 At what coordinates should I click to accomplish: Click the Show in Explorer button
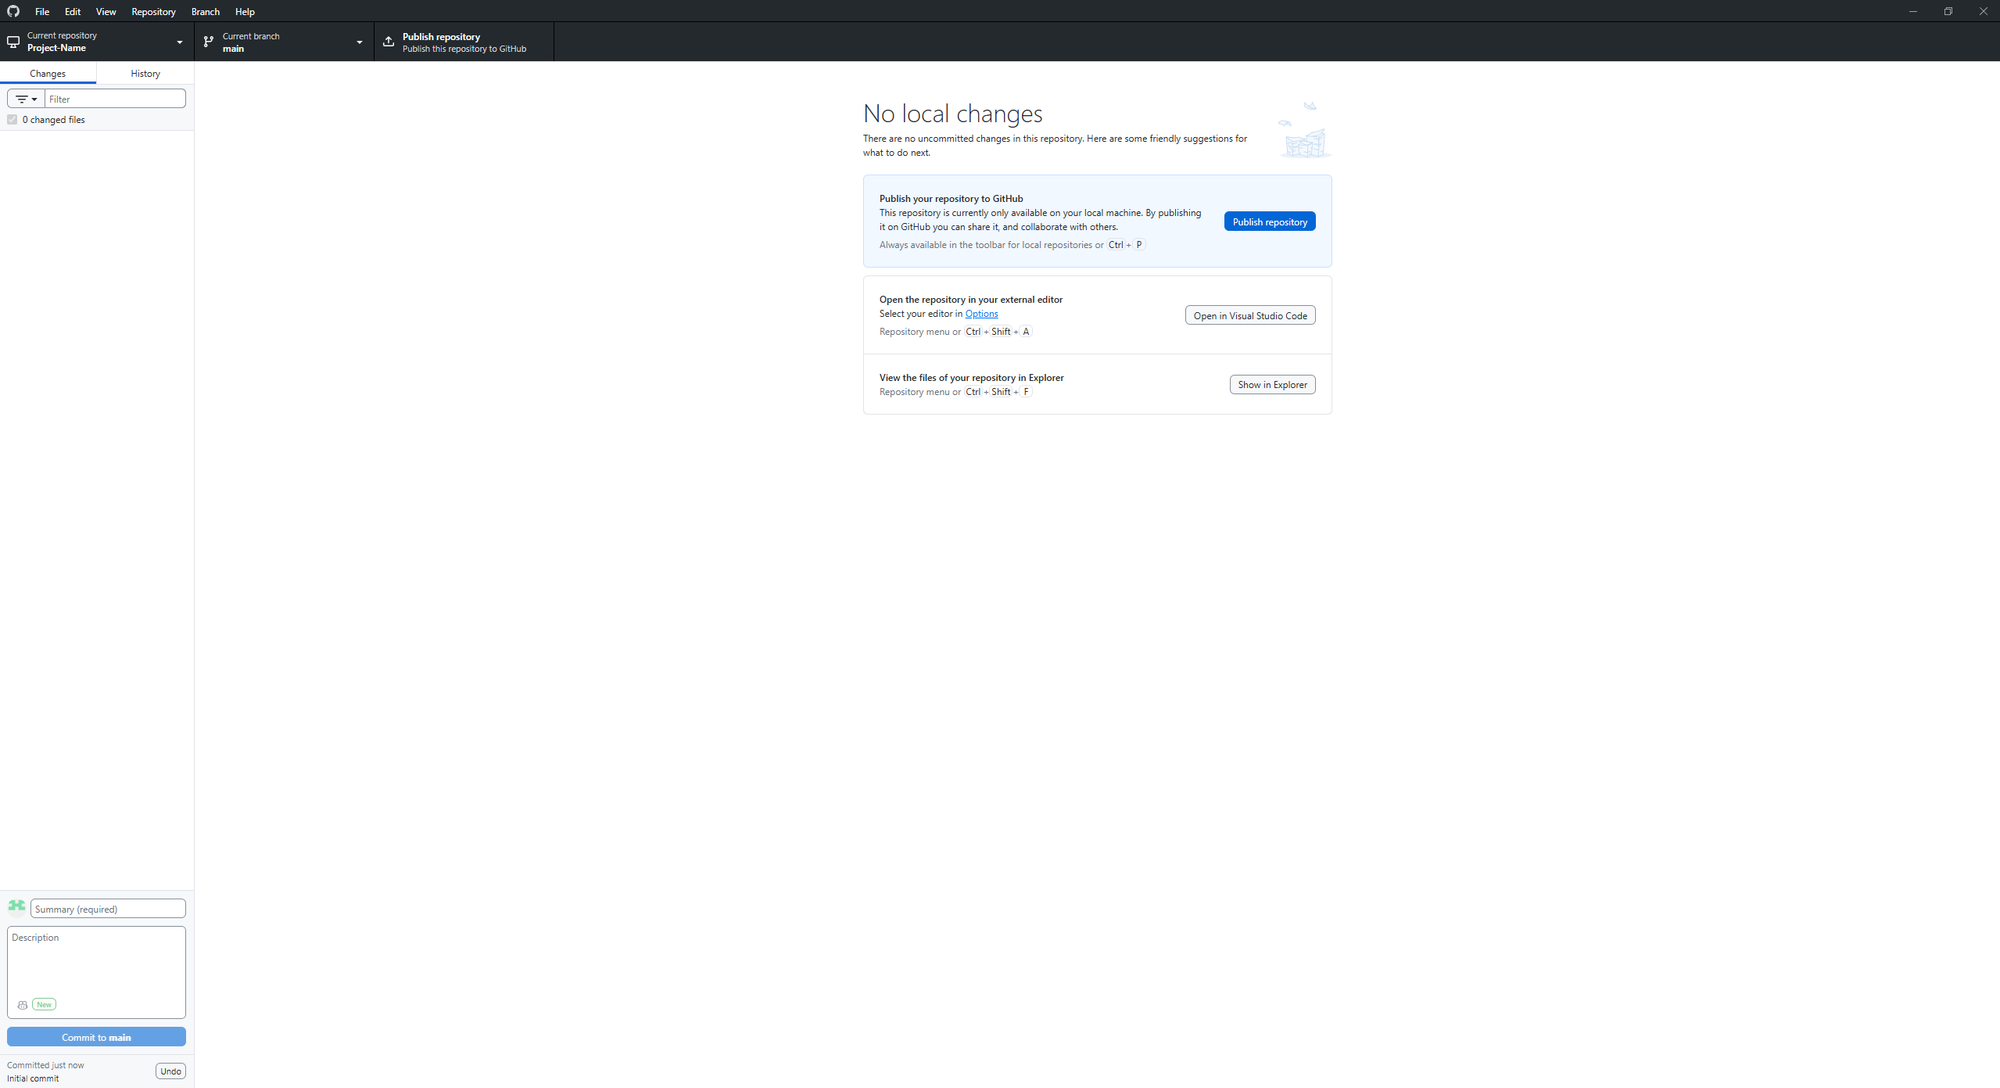click(x=1272, y=385)
